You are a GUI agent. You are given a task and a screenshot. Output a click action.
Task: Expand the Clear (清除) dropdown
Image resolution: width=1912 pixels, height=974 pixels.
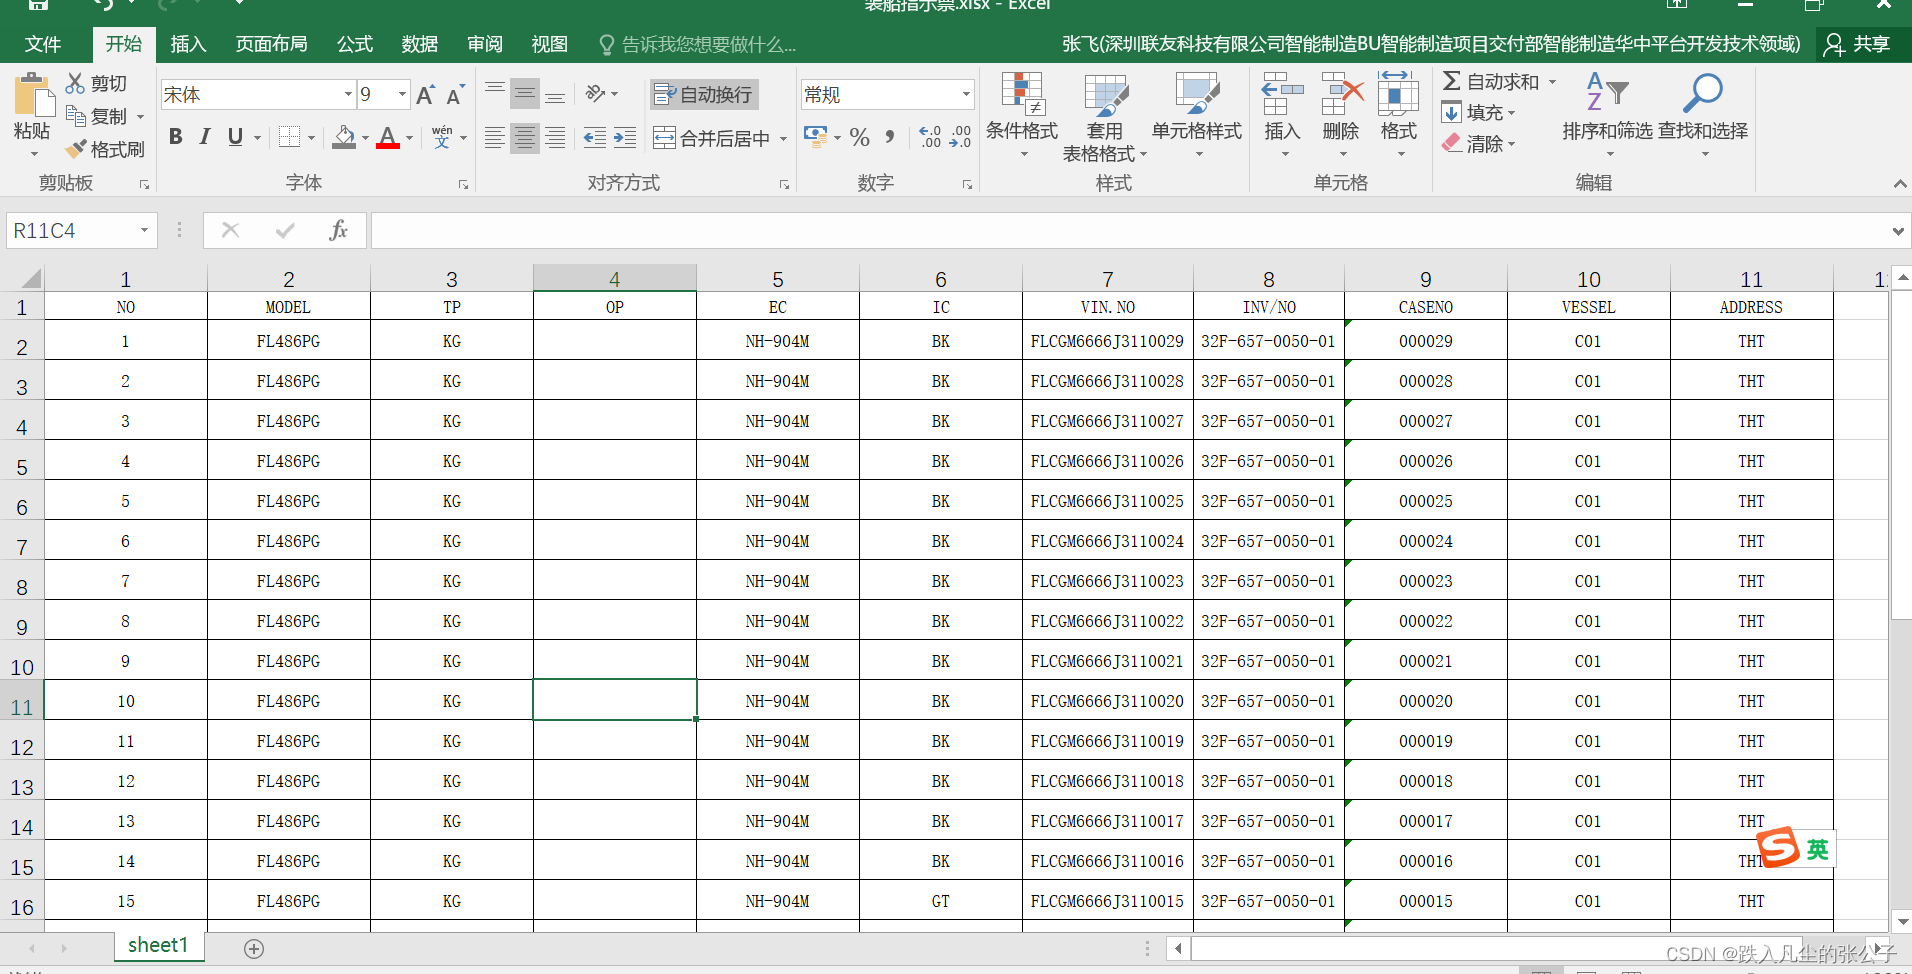point(1511,144)
